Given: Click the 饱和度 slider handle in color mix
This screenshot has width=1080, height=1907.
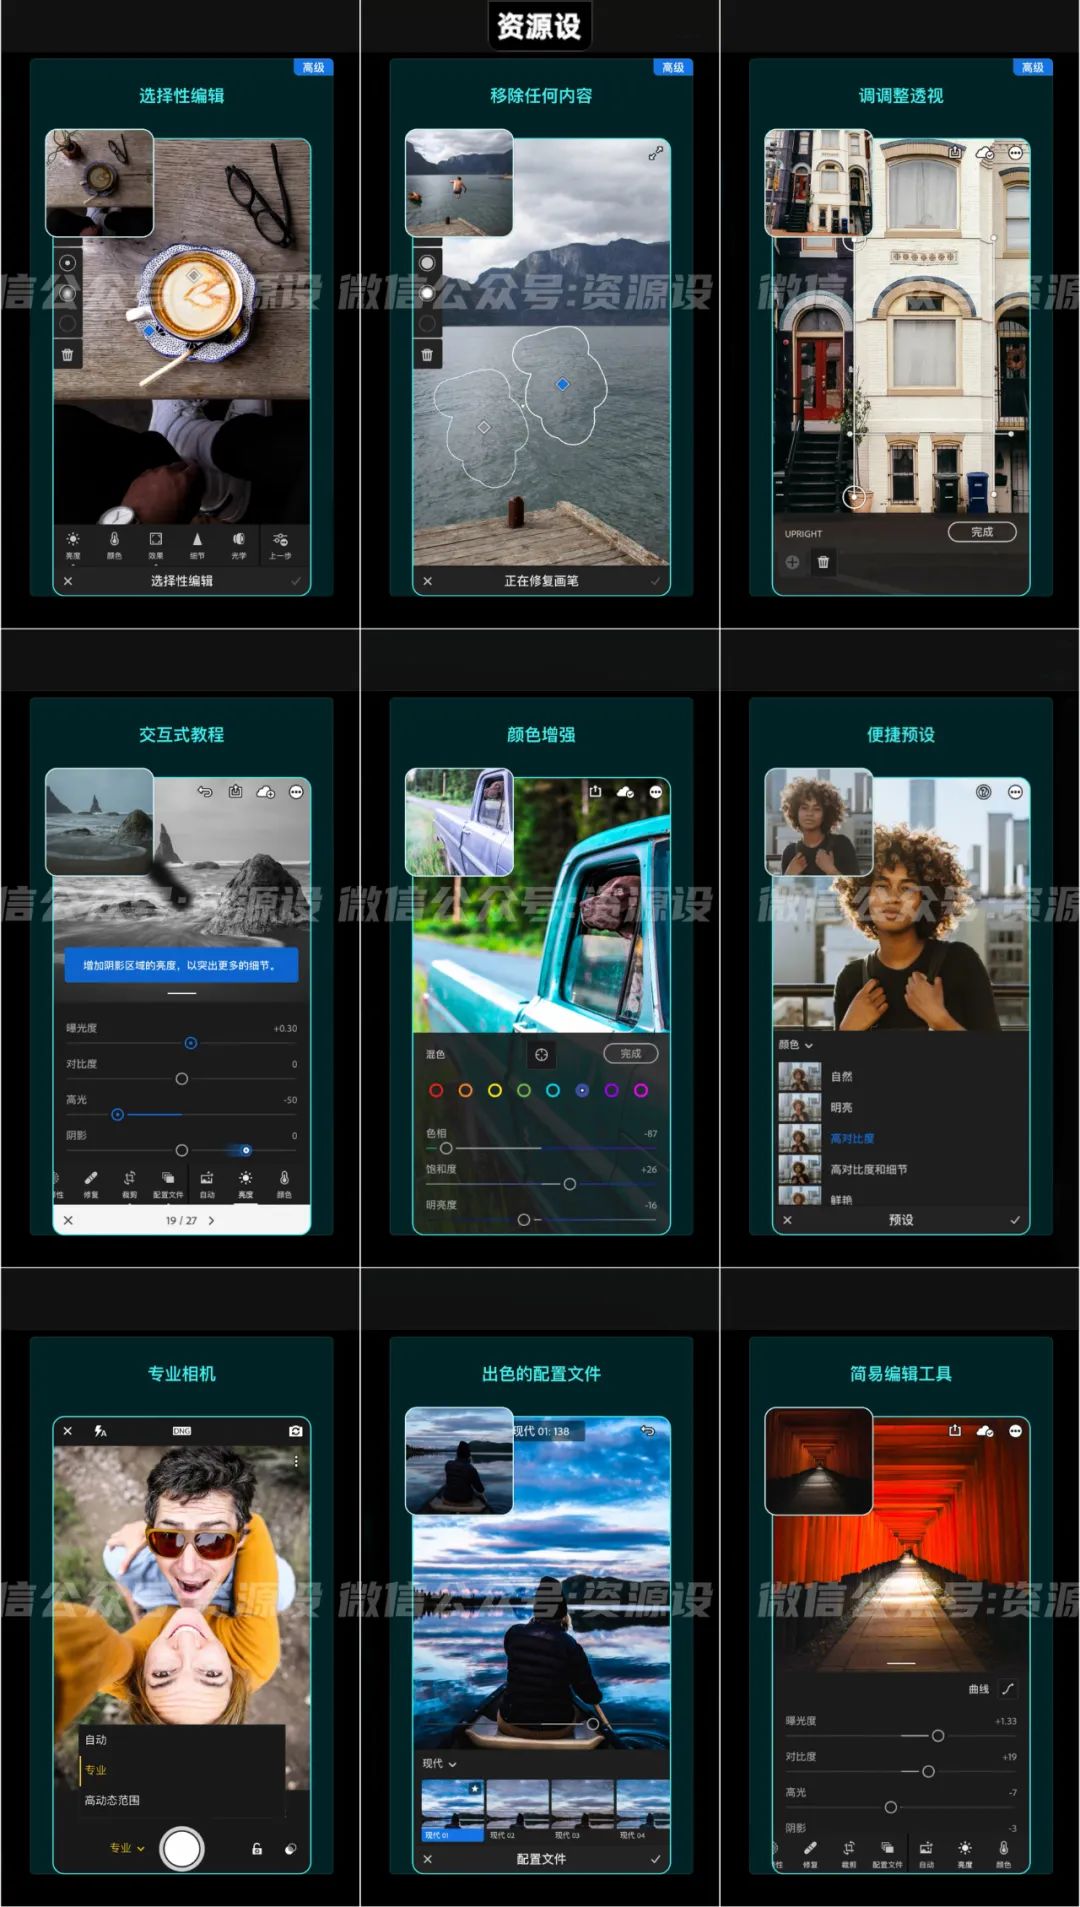Looking at the screenshot, I should coord(569,1184).
